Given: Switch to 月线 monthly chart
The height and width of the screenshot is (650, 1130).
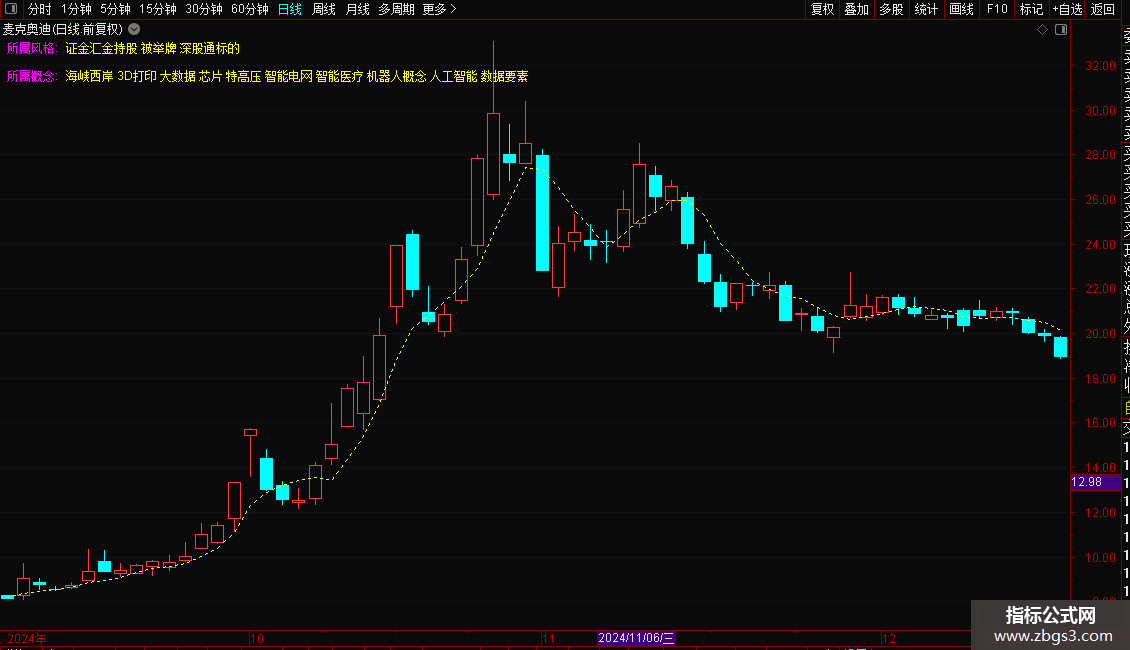Looking at the screenshot, I should [357, 9].
